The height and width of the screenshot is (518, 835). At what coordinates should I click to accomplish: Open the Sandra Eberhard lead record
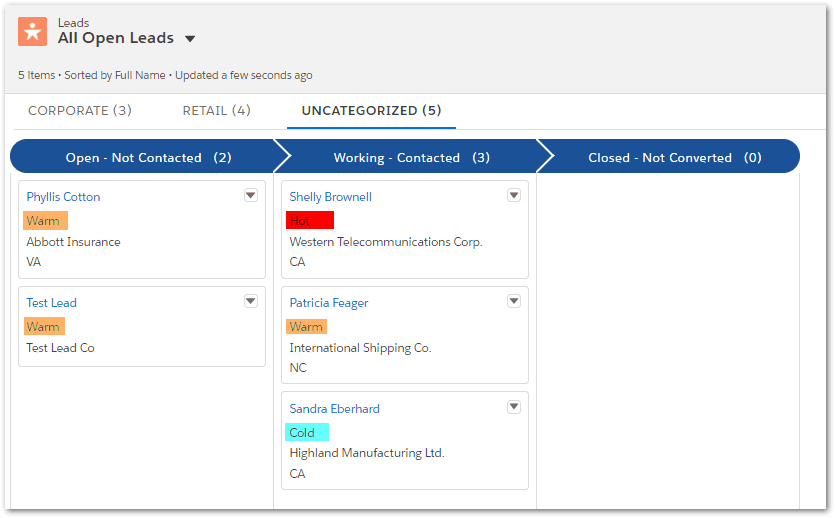point(334,409)
